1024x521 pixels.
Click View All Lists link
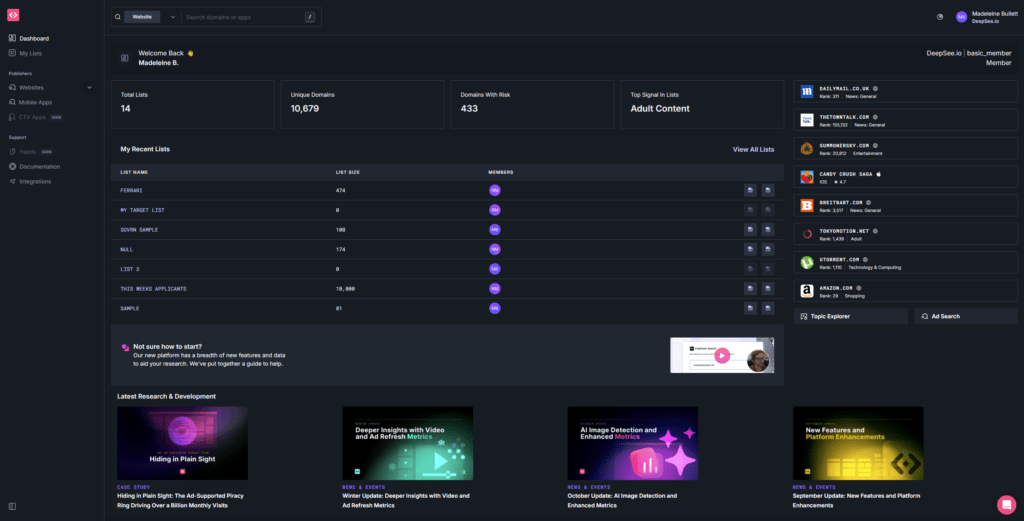(753, 150)
